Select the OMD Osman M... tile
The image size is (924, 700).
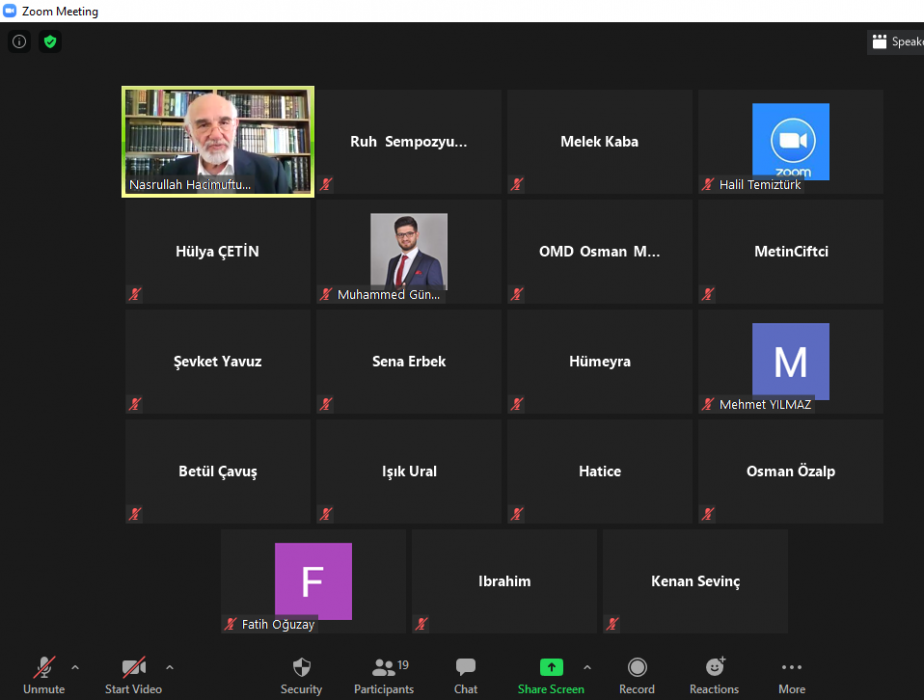600,252
